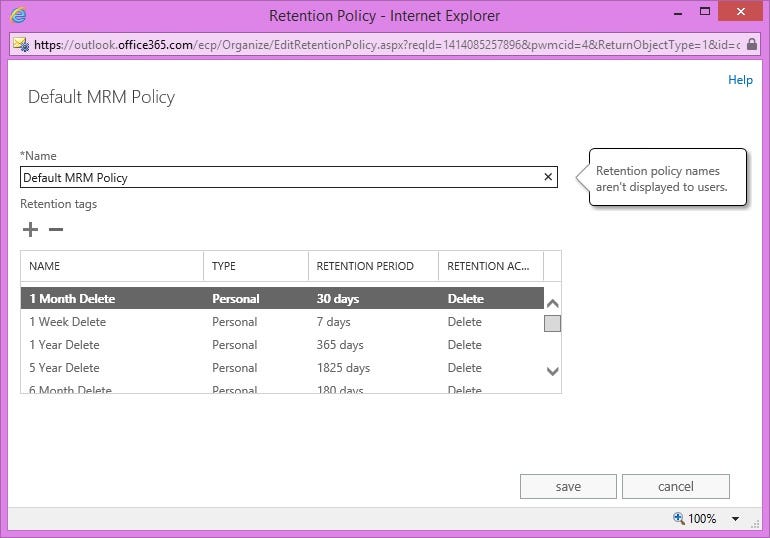Sort by the TYPE column header
The width and height of the screenshot is (770, 538).
point(255,266)
